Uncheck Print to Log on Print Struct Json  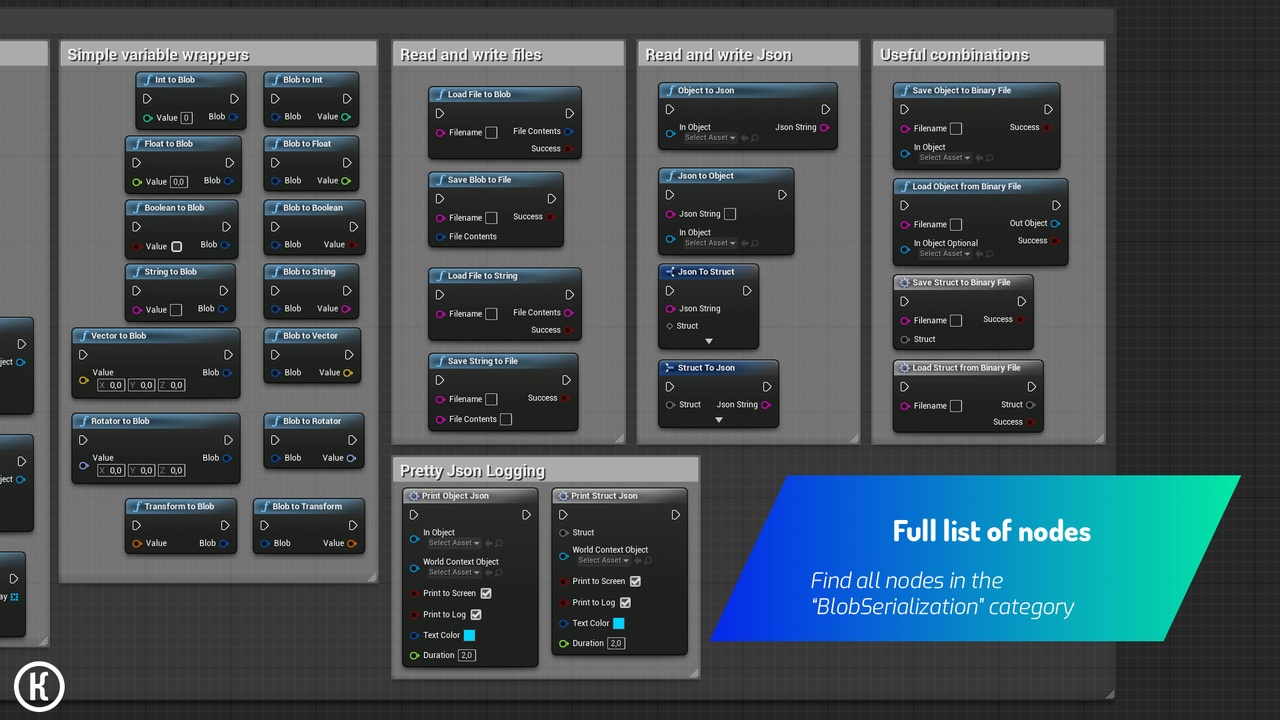625,602
